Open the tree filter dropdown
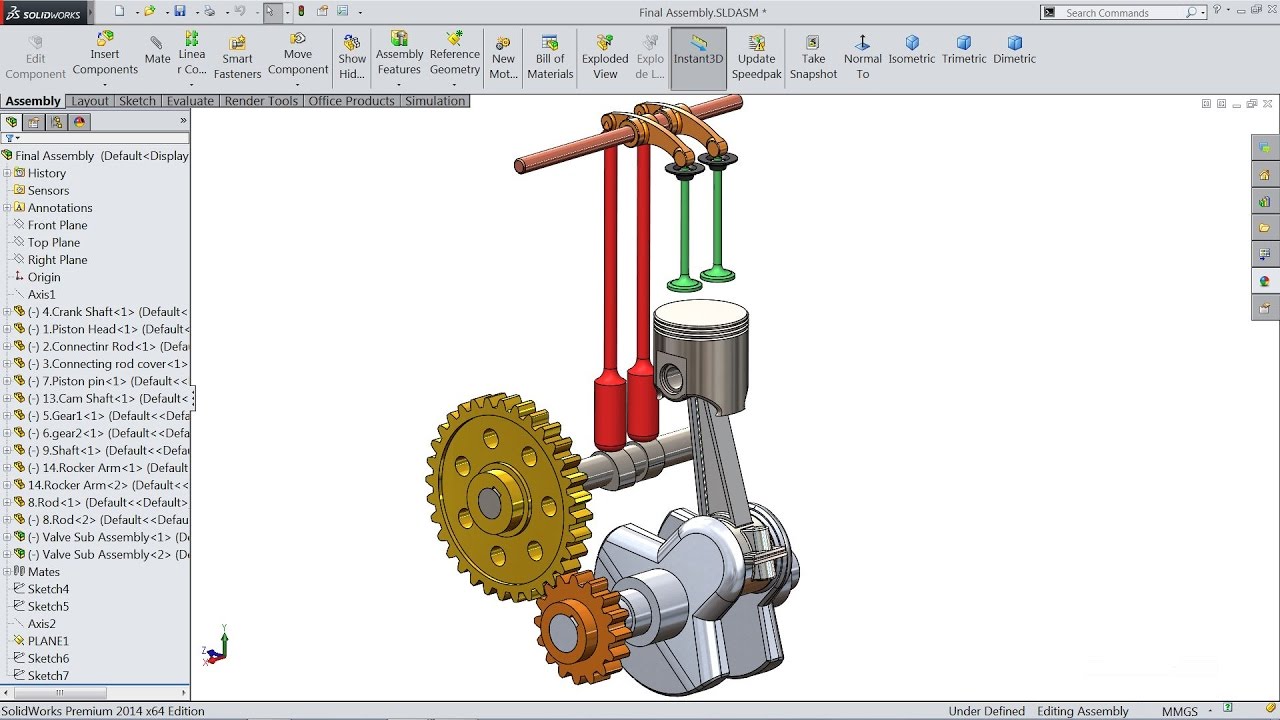 click(12, 139)
